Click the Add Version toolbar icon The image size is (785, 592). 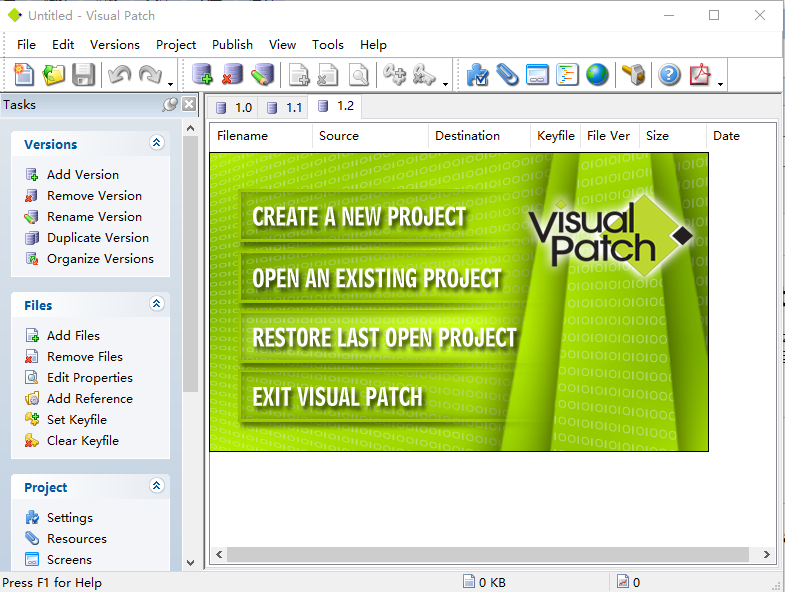click(202, 75)
